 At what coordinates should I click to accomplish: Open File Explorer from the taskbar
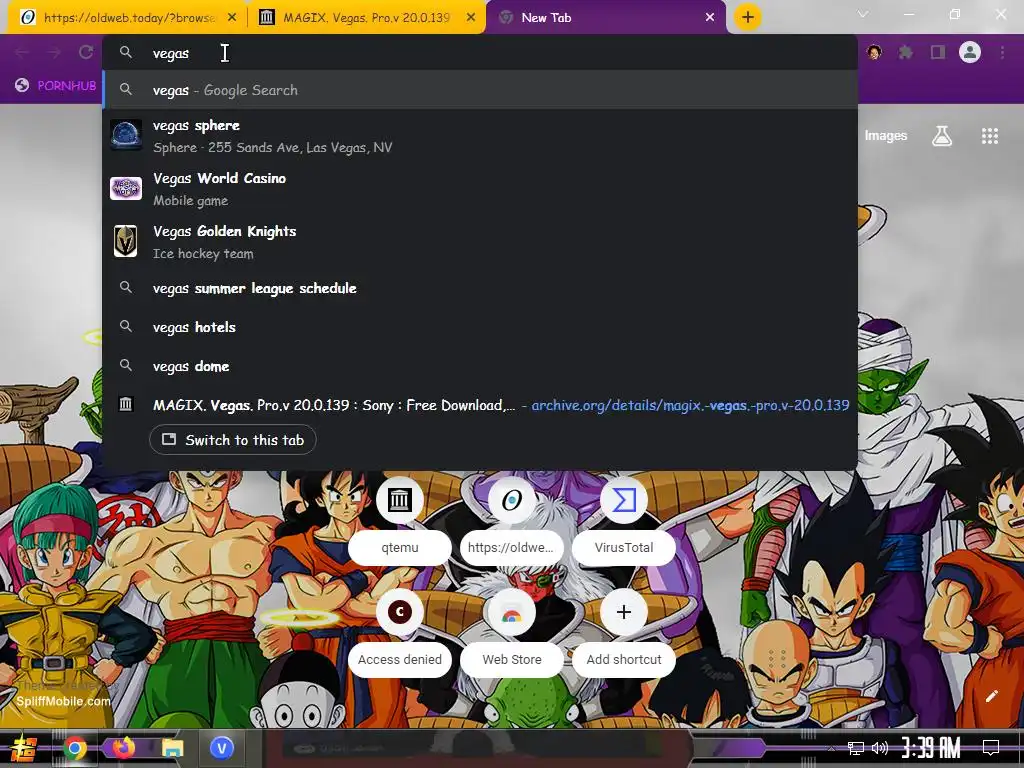173,748
